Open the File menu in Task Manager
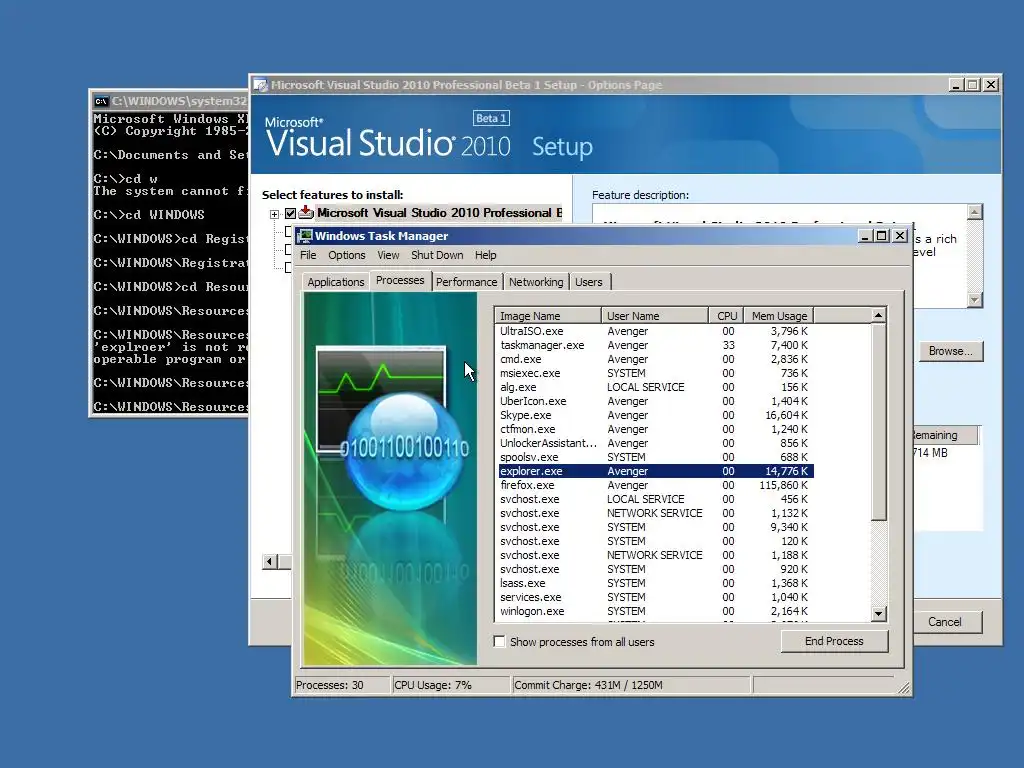 (308, 255)
